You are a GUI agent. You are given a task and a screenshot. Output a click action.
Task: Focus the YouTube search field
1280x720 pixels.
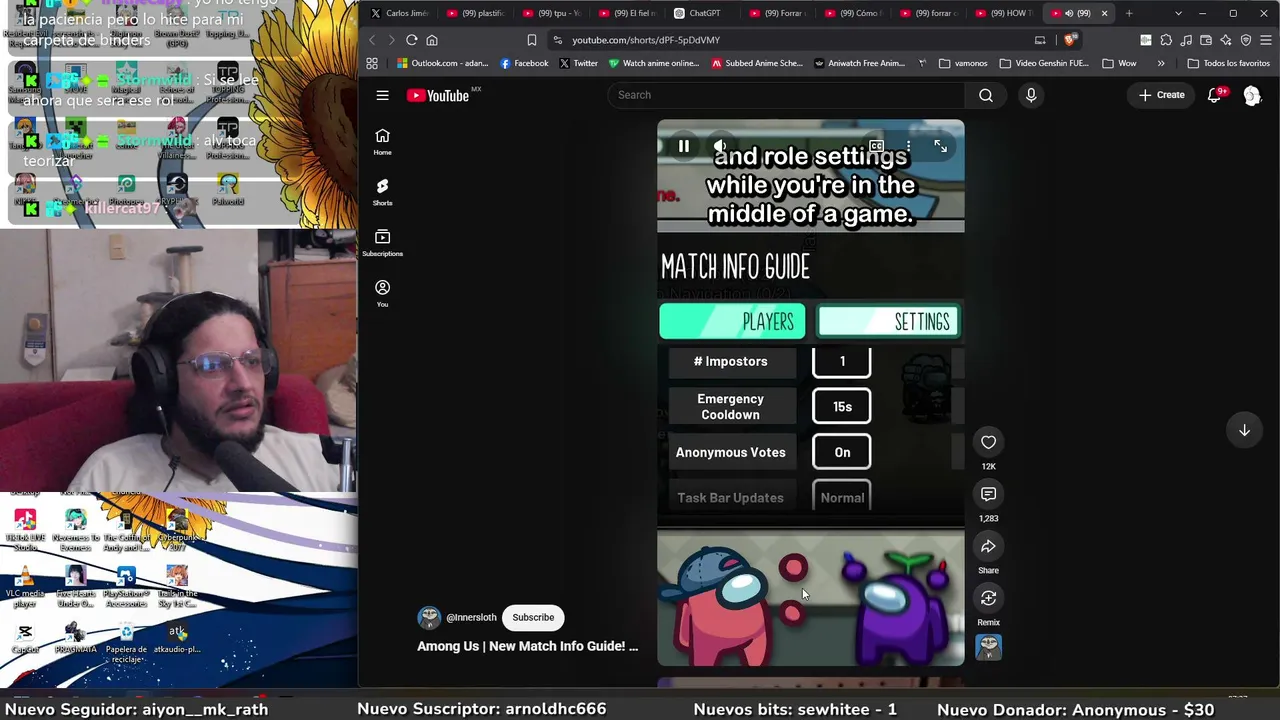coord(786,95)
